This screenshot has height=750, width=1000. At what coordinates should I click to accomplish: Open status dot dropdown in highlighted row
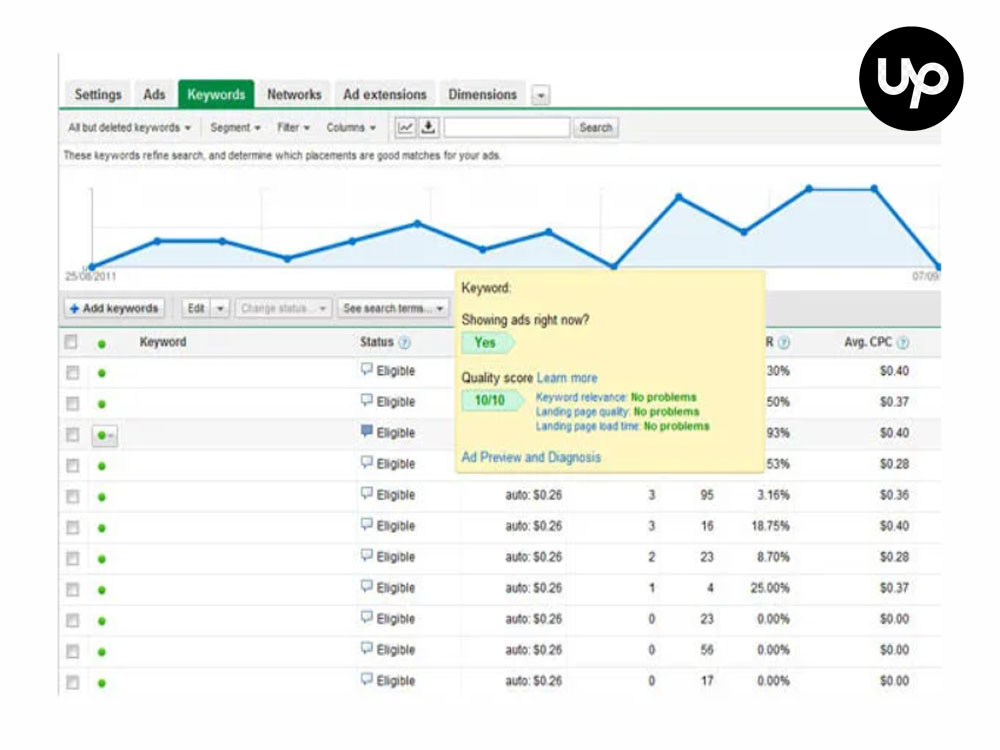(105, 436)
